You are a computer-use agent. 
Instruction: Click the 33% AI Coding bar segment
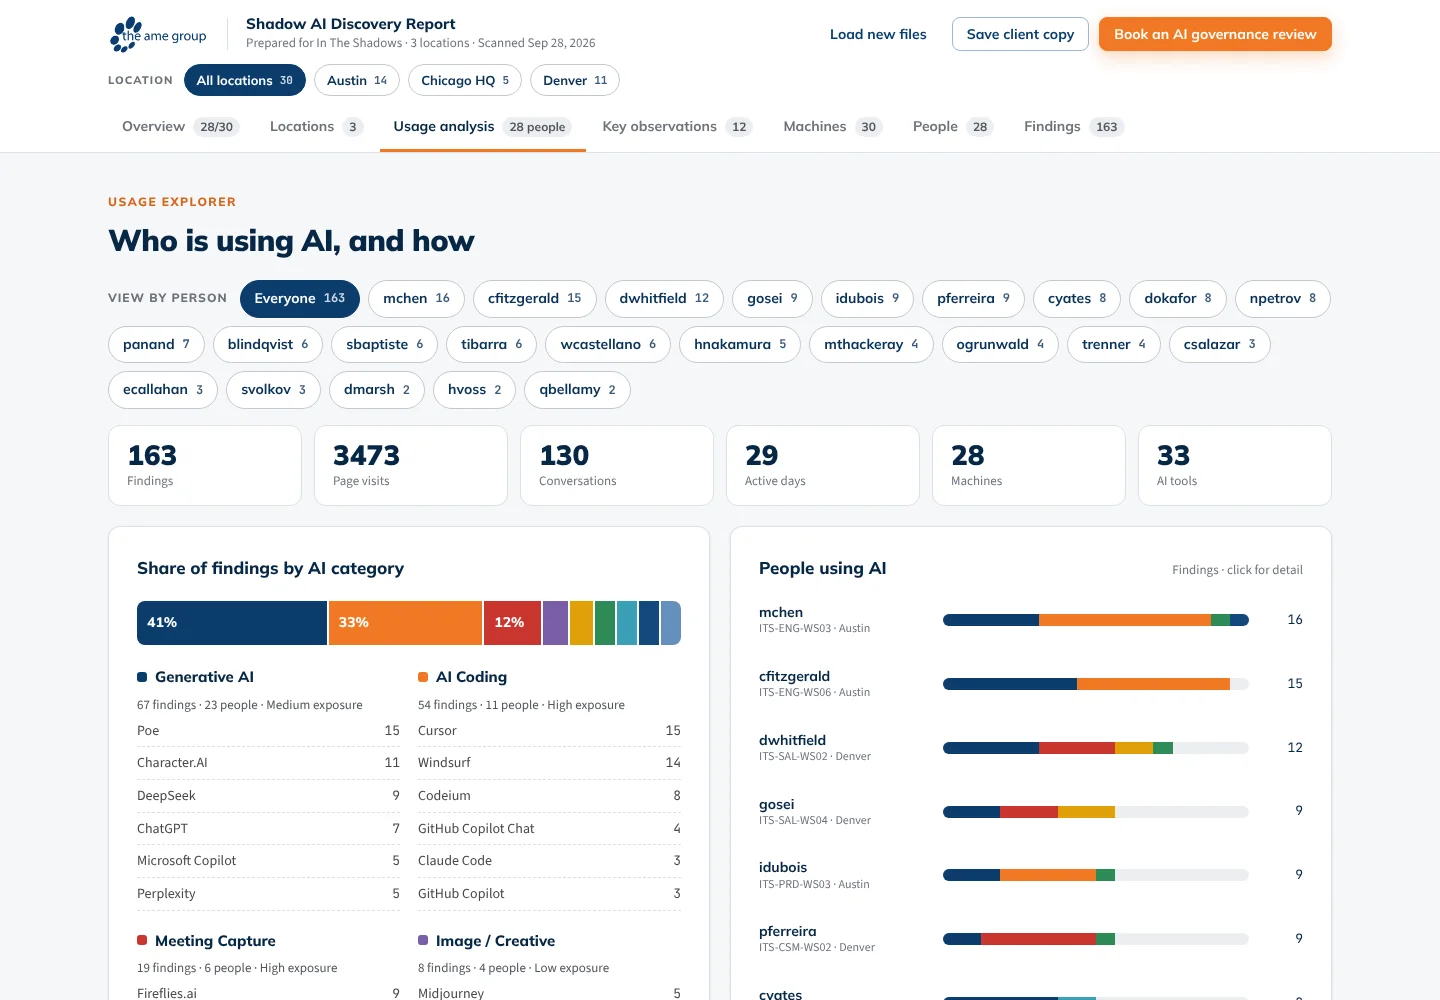(x=406, y=622)
